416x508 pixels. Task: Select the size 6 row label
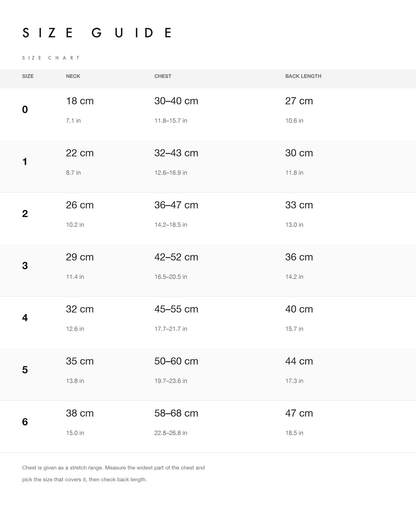point(25,422)
